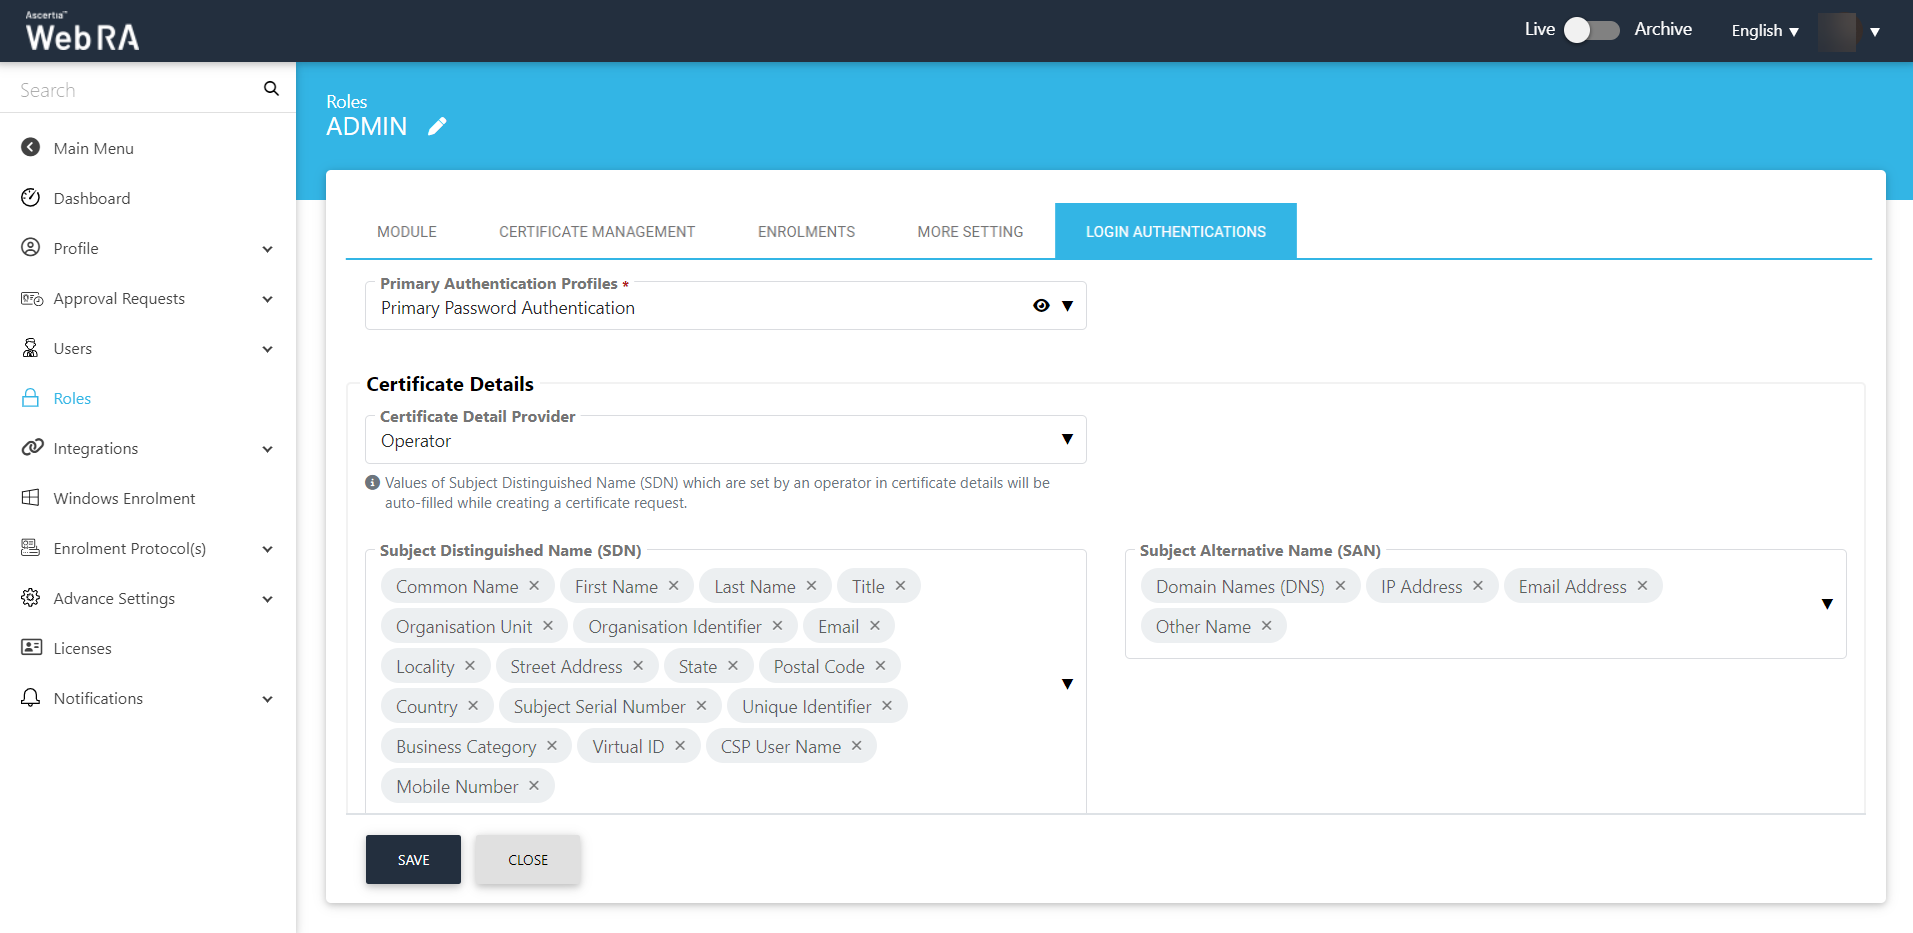Open the English language dropdown
This screenshot has width=1913, height=933.
coord(1765,31)
